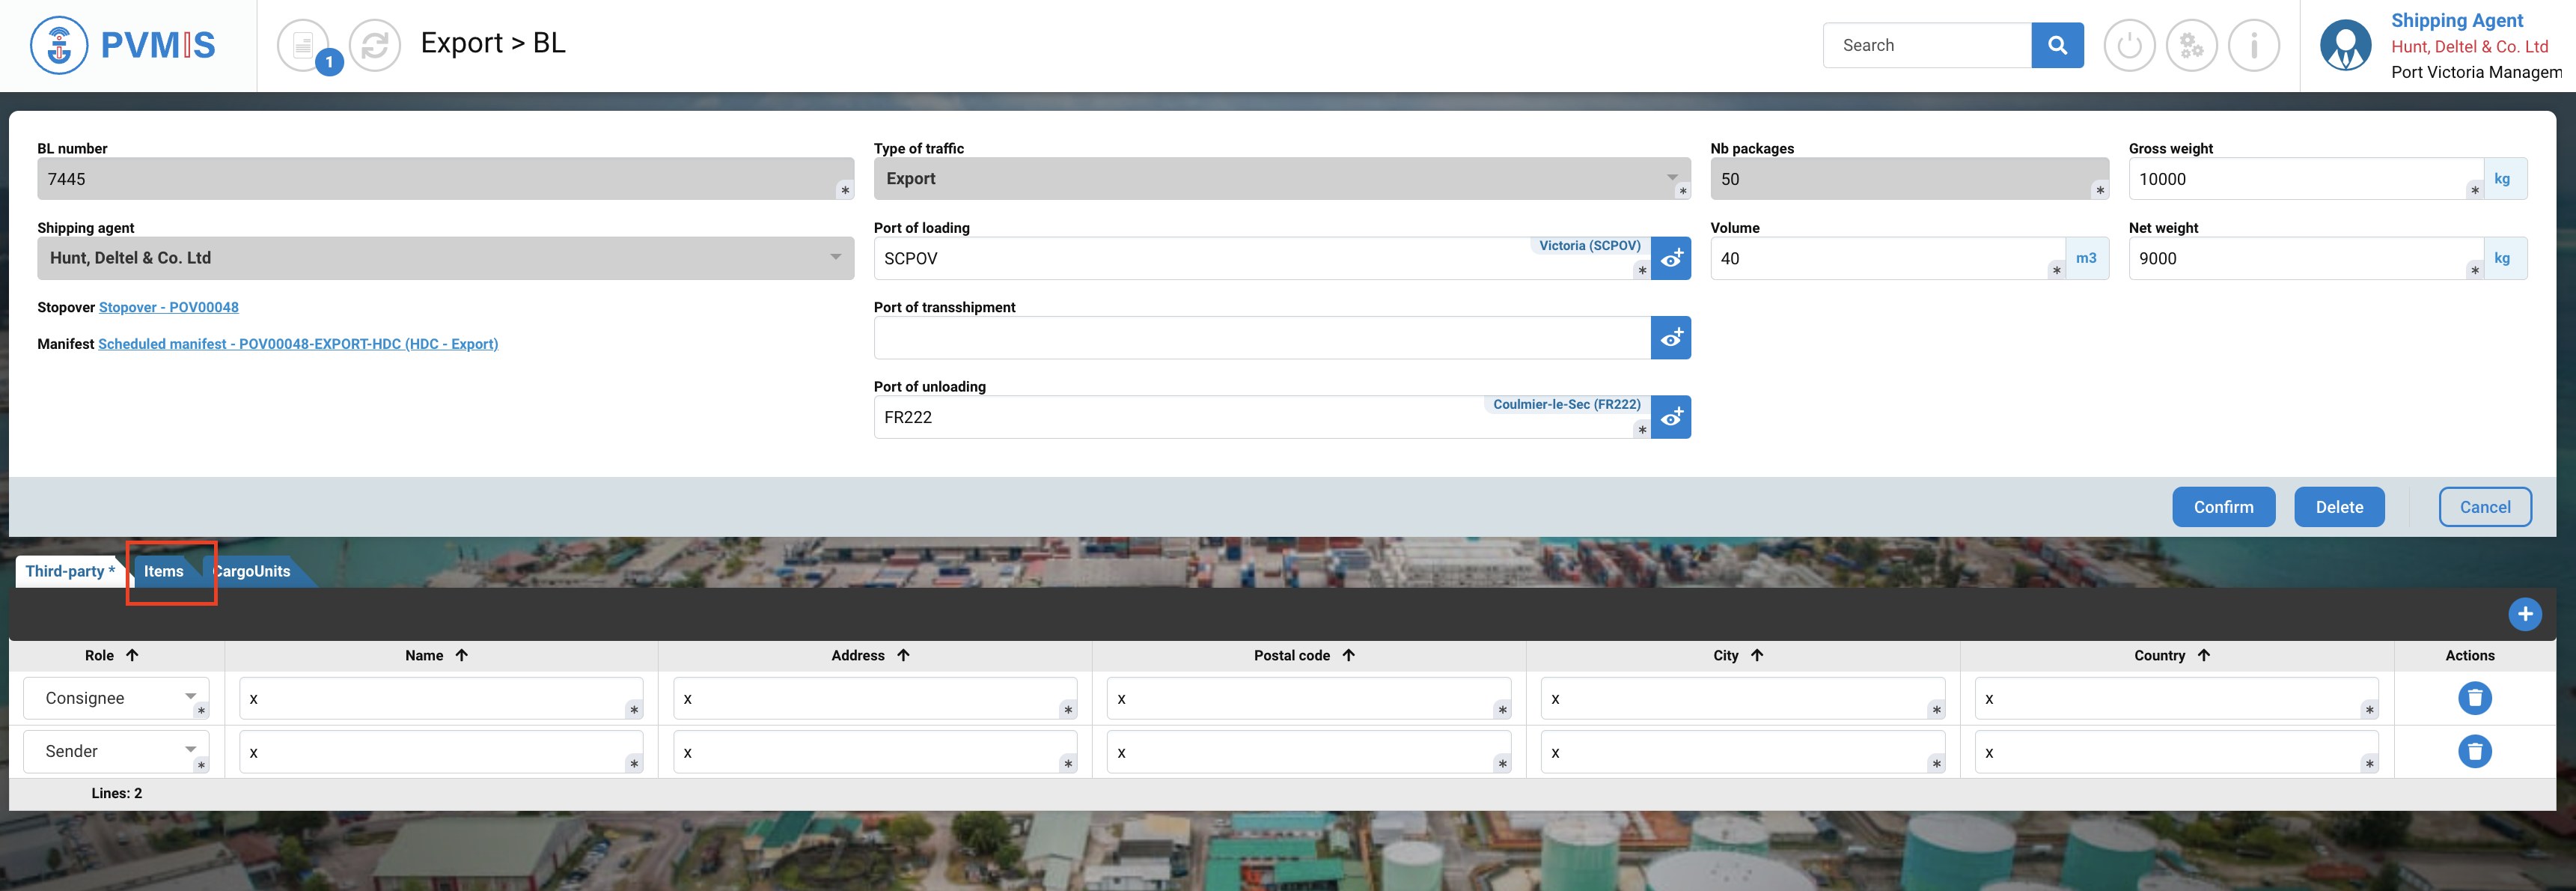Switch to the CargoUnits tab
Viewport: 2576px width, 891px height.
click(x=254, y=571)
